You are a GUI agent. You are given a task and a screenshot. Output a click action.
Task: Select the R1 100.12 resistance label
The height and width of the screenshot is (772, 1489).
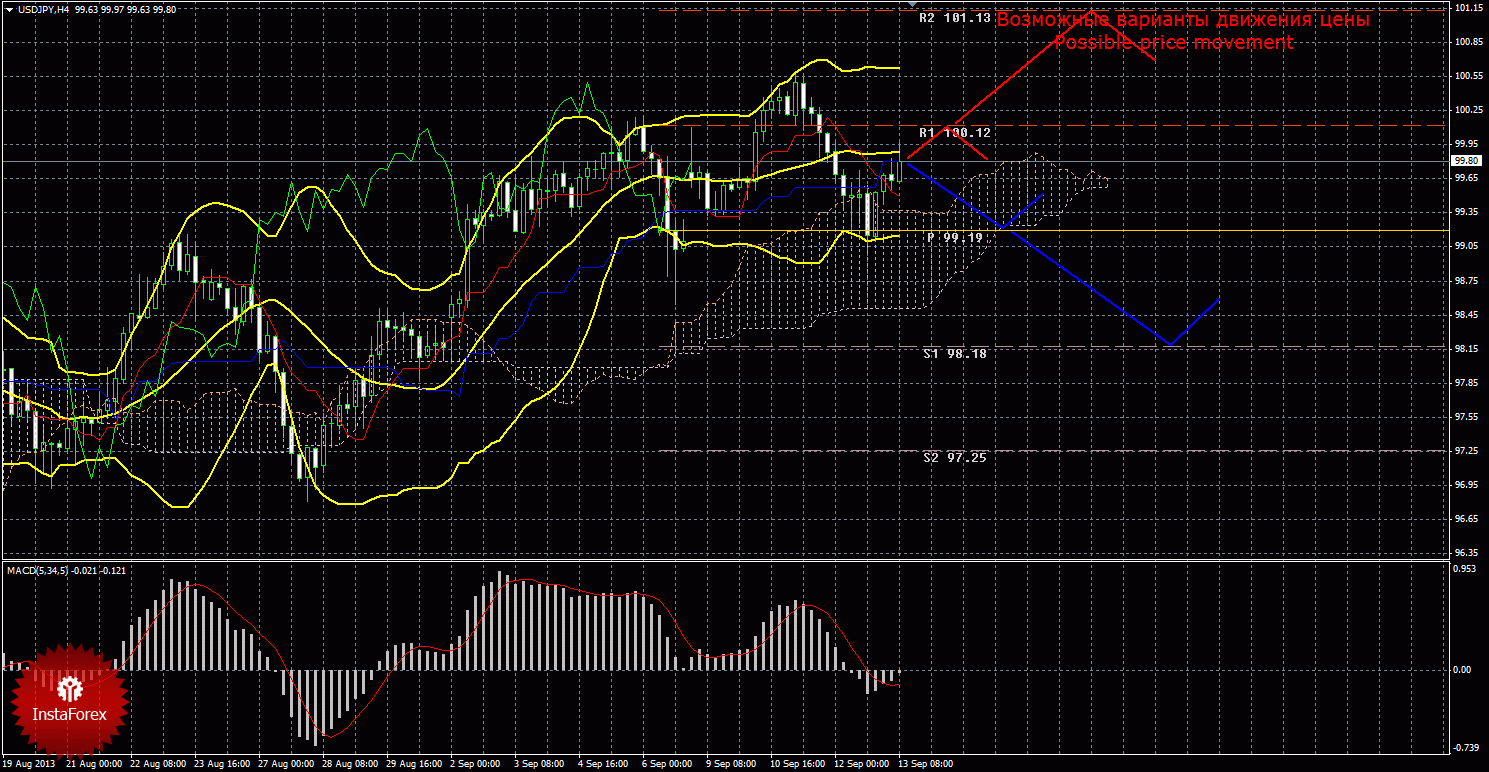[x=955, y=133]
